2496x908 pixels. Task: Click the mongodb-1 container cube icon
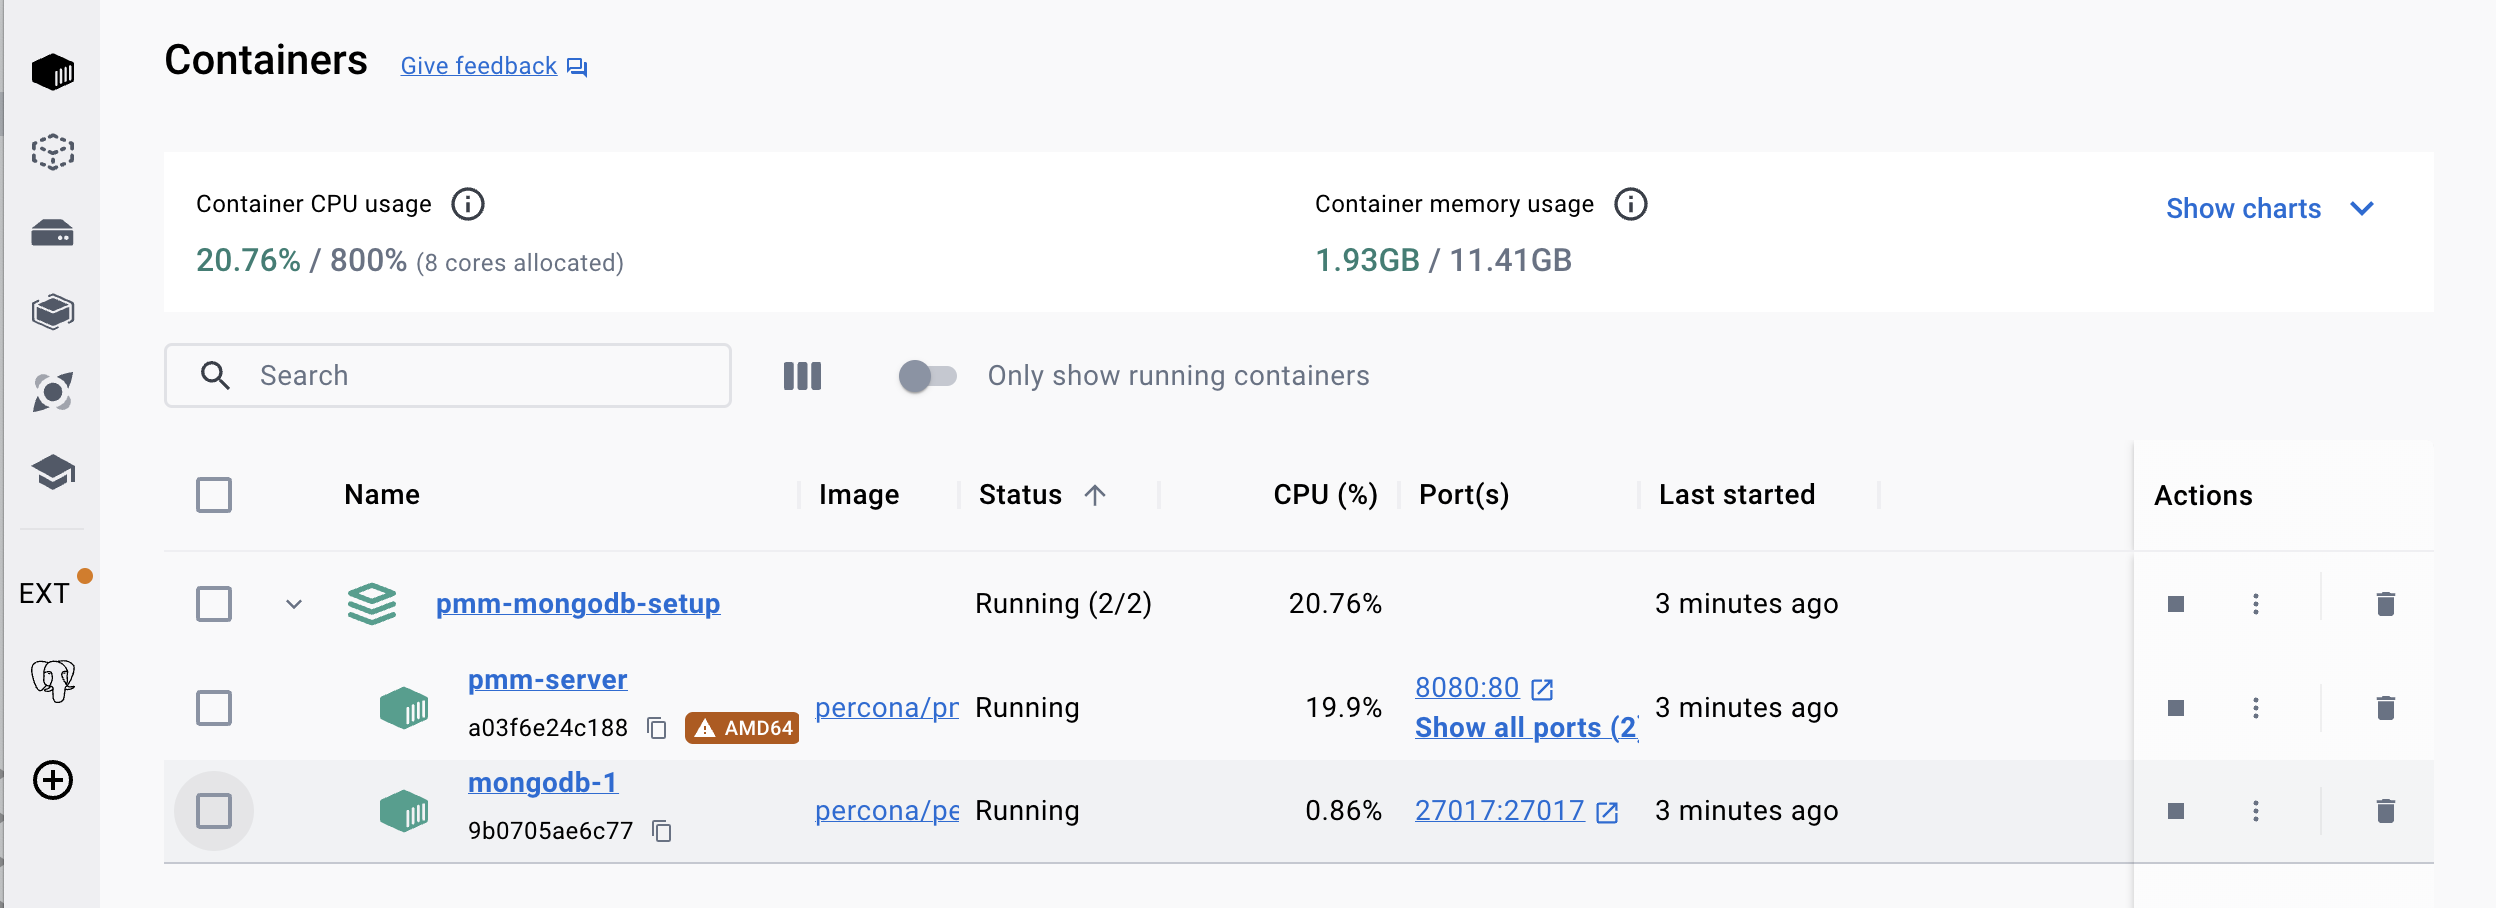pyautogui.click(x=404, y=811)
